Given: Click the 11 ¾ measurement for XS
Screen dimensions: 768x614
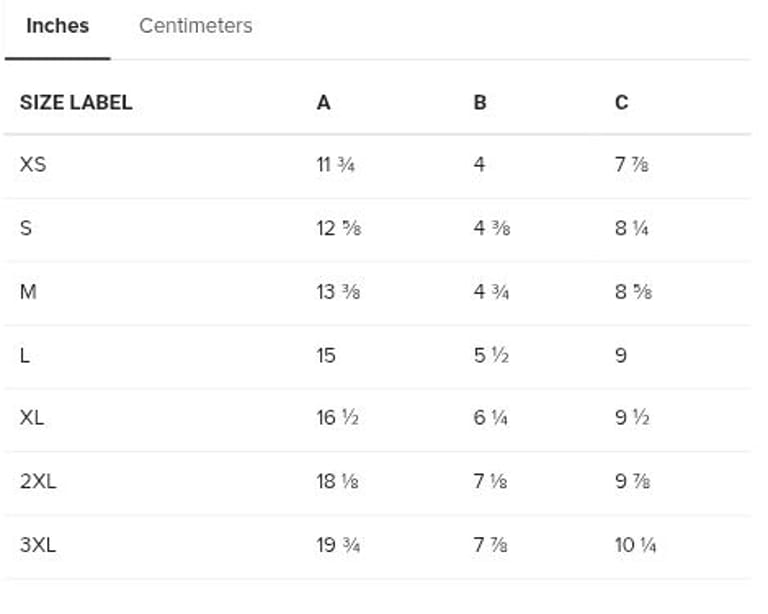Looking at the screenshot, I should coord(335,164).
